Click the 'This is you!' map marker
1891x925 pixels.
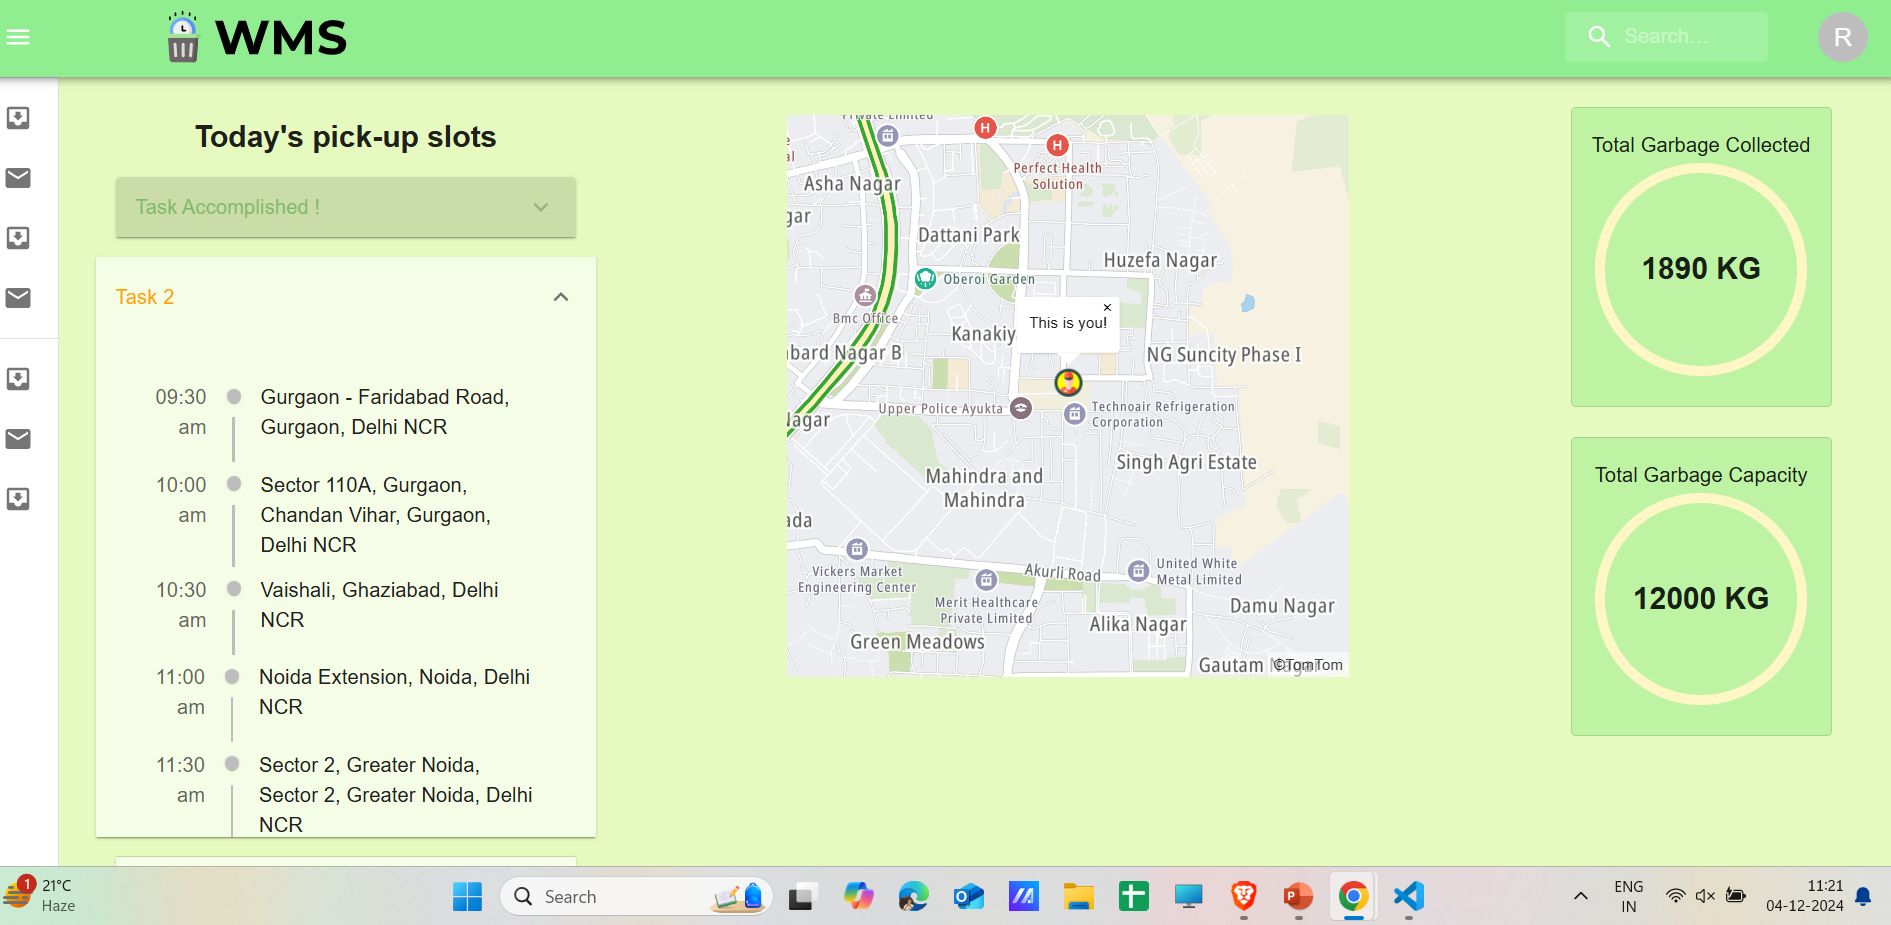tap(1067, 382)
